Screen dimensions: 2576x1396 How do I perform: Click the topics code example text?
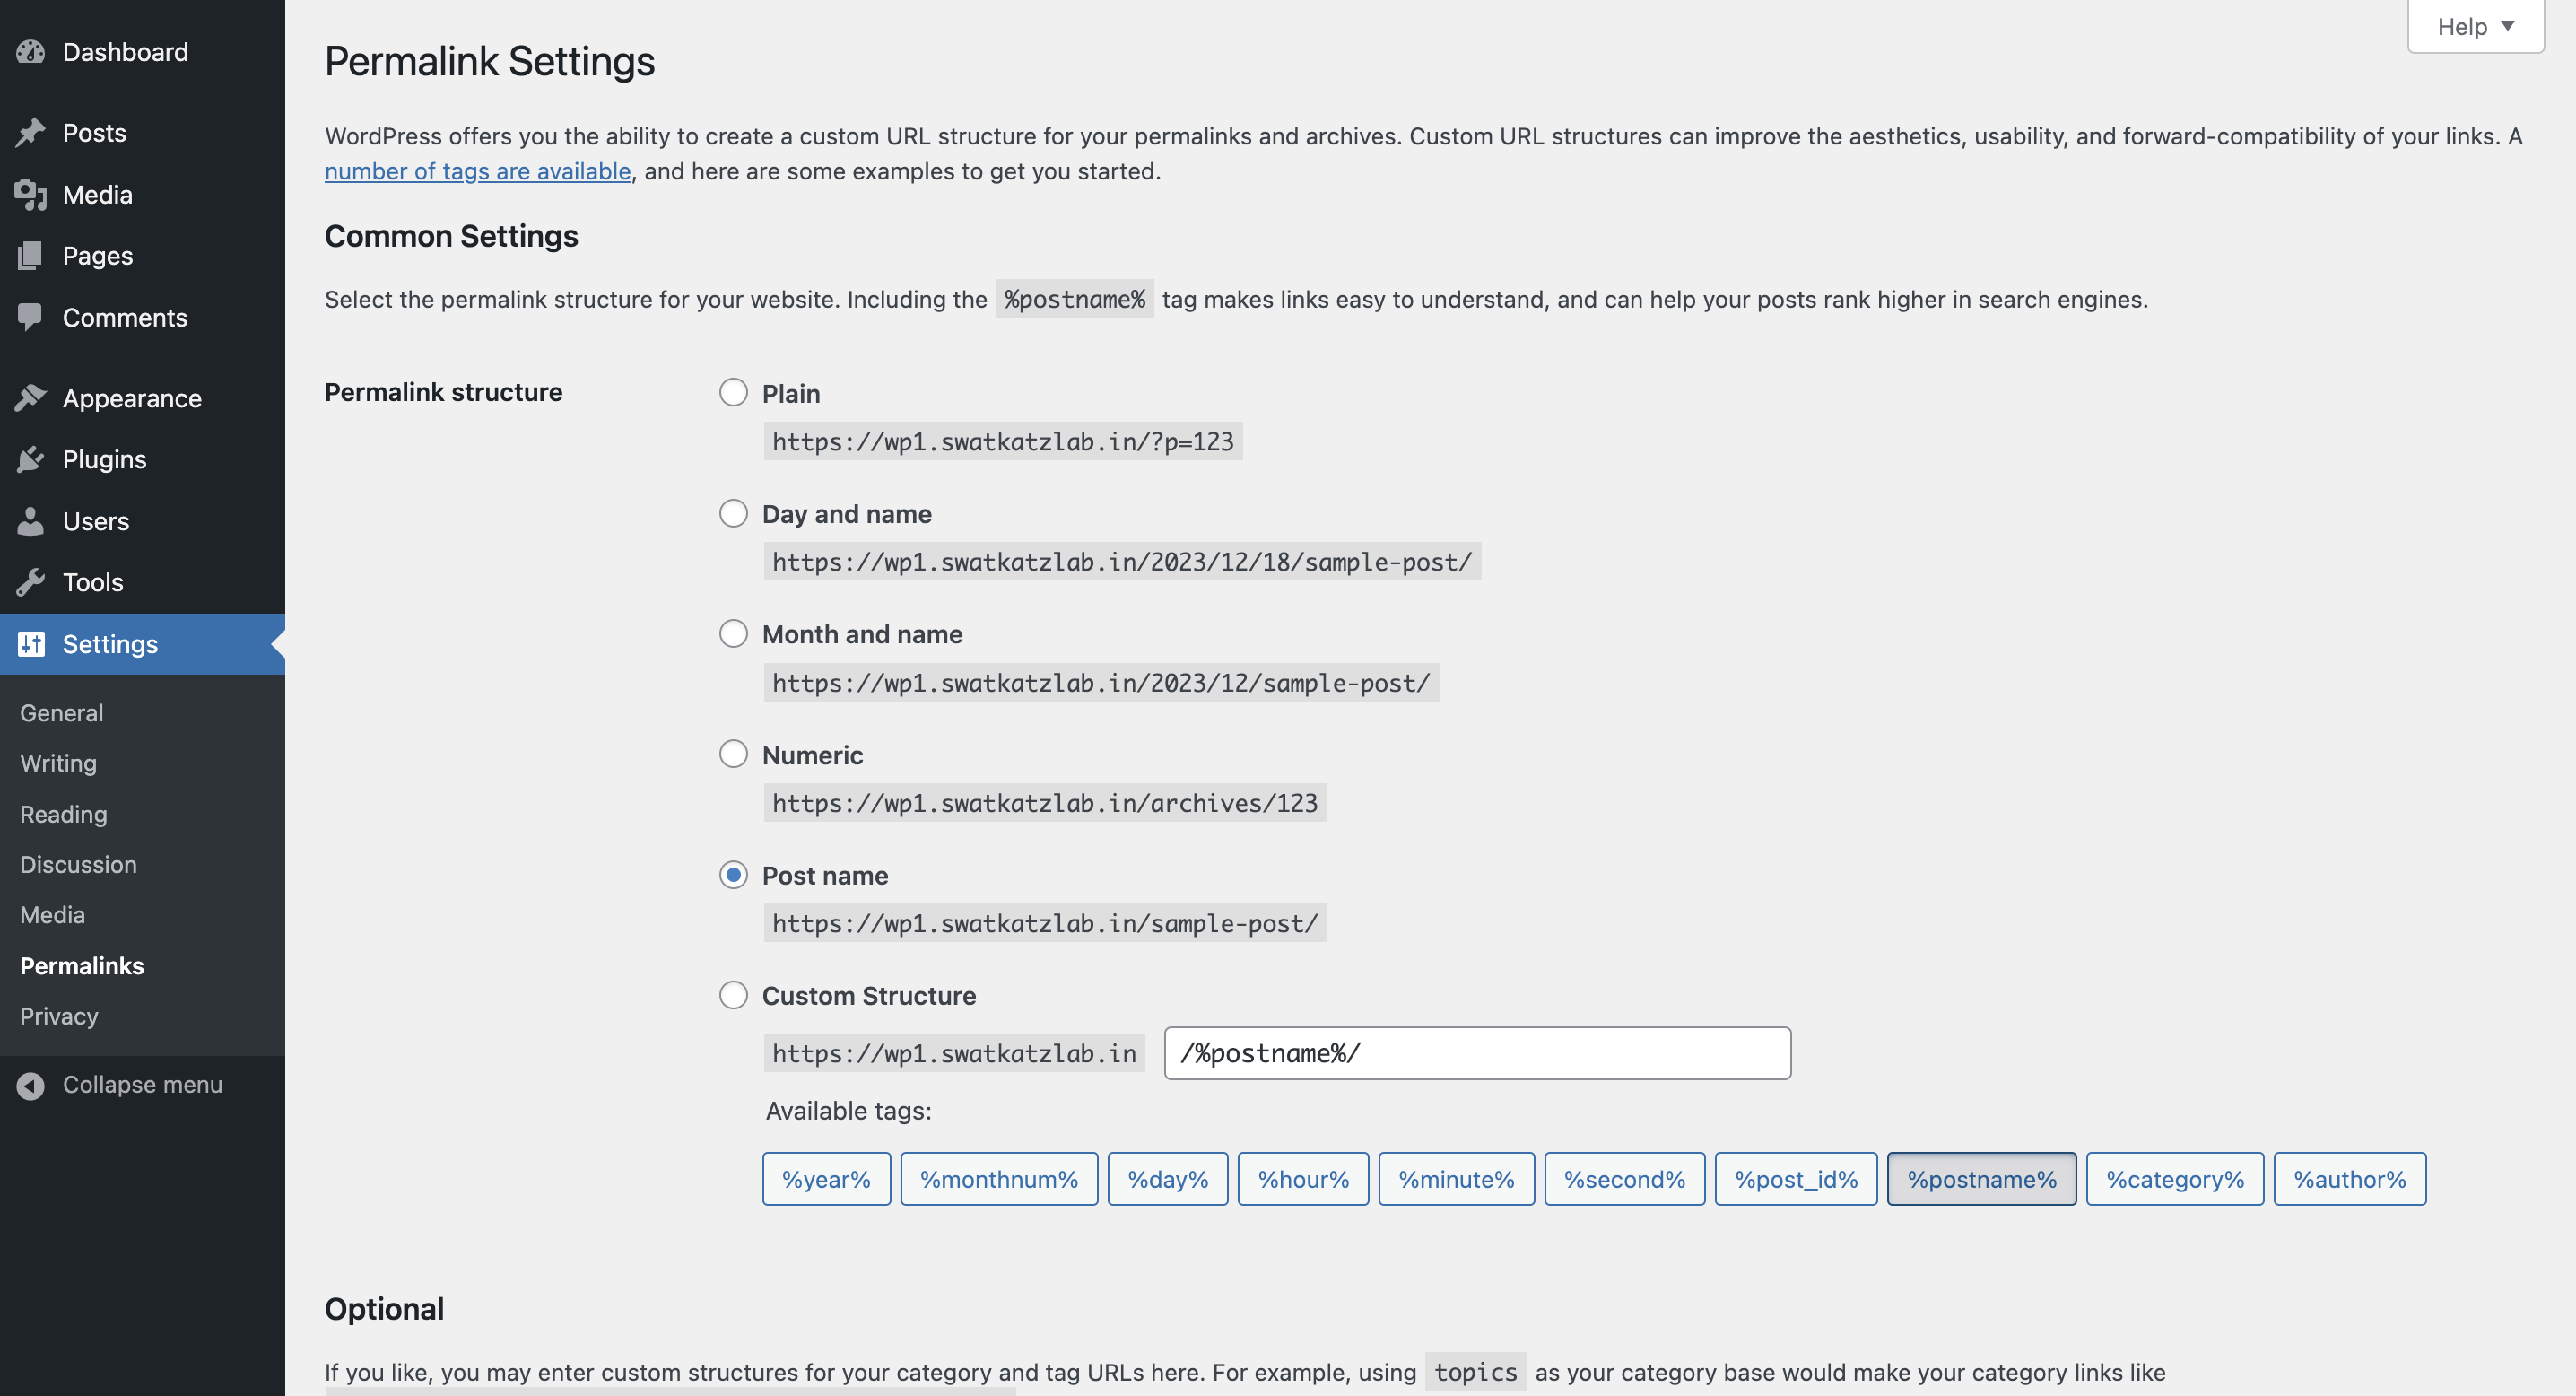coord(1475,1372)
